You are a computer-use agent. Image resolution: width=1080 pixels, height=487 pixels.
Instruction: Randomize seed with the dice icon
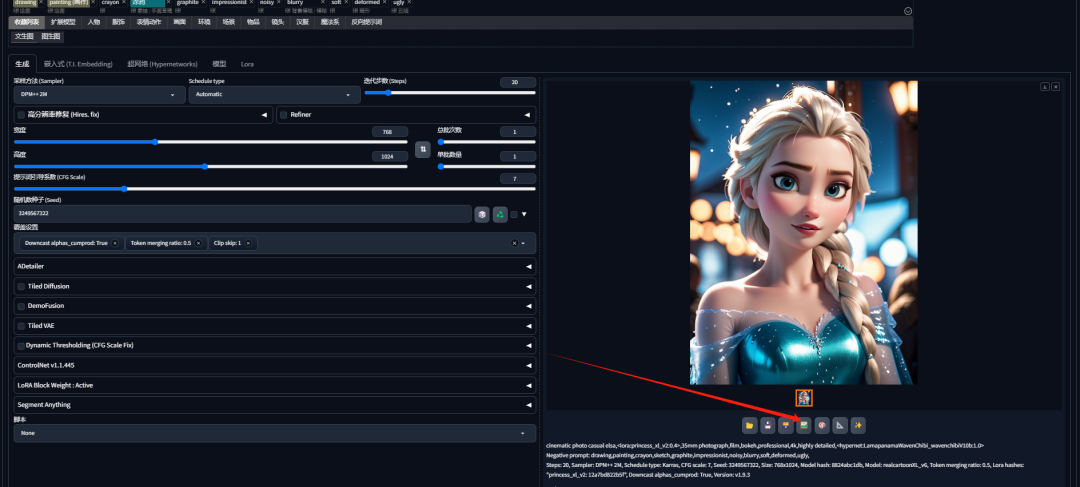482,214
